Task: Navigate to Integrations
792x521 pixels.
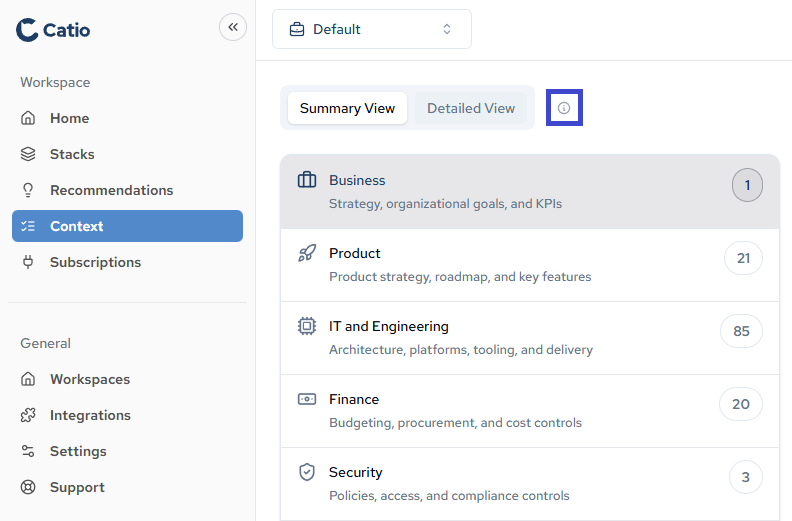Action: click(x=90, y=415)
